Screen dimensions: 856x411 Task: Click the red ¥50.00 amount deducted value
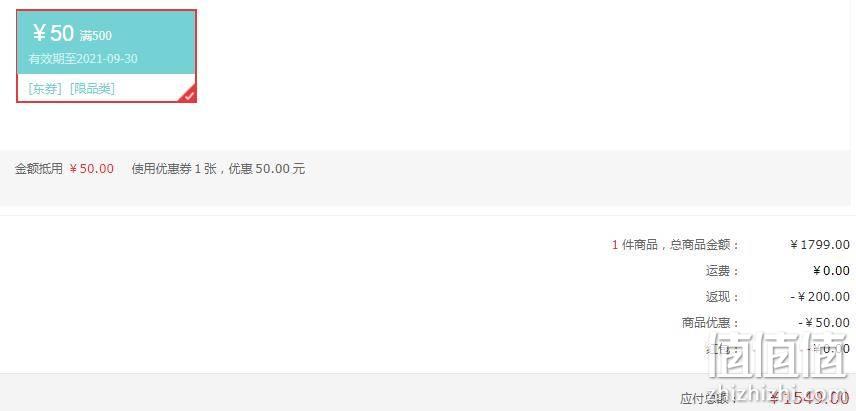click(92, 169)
